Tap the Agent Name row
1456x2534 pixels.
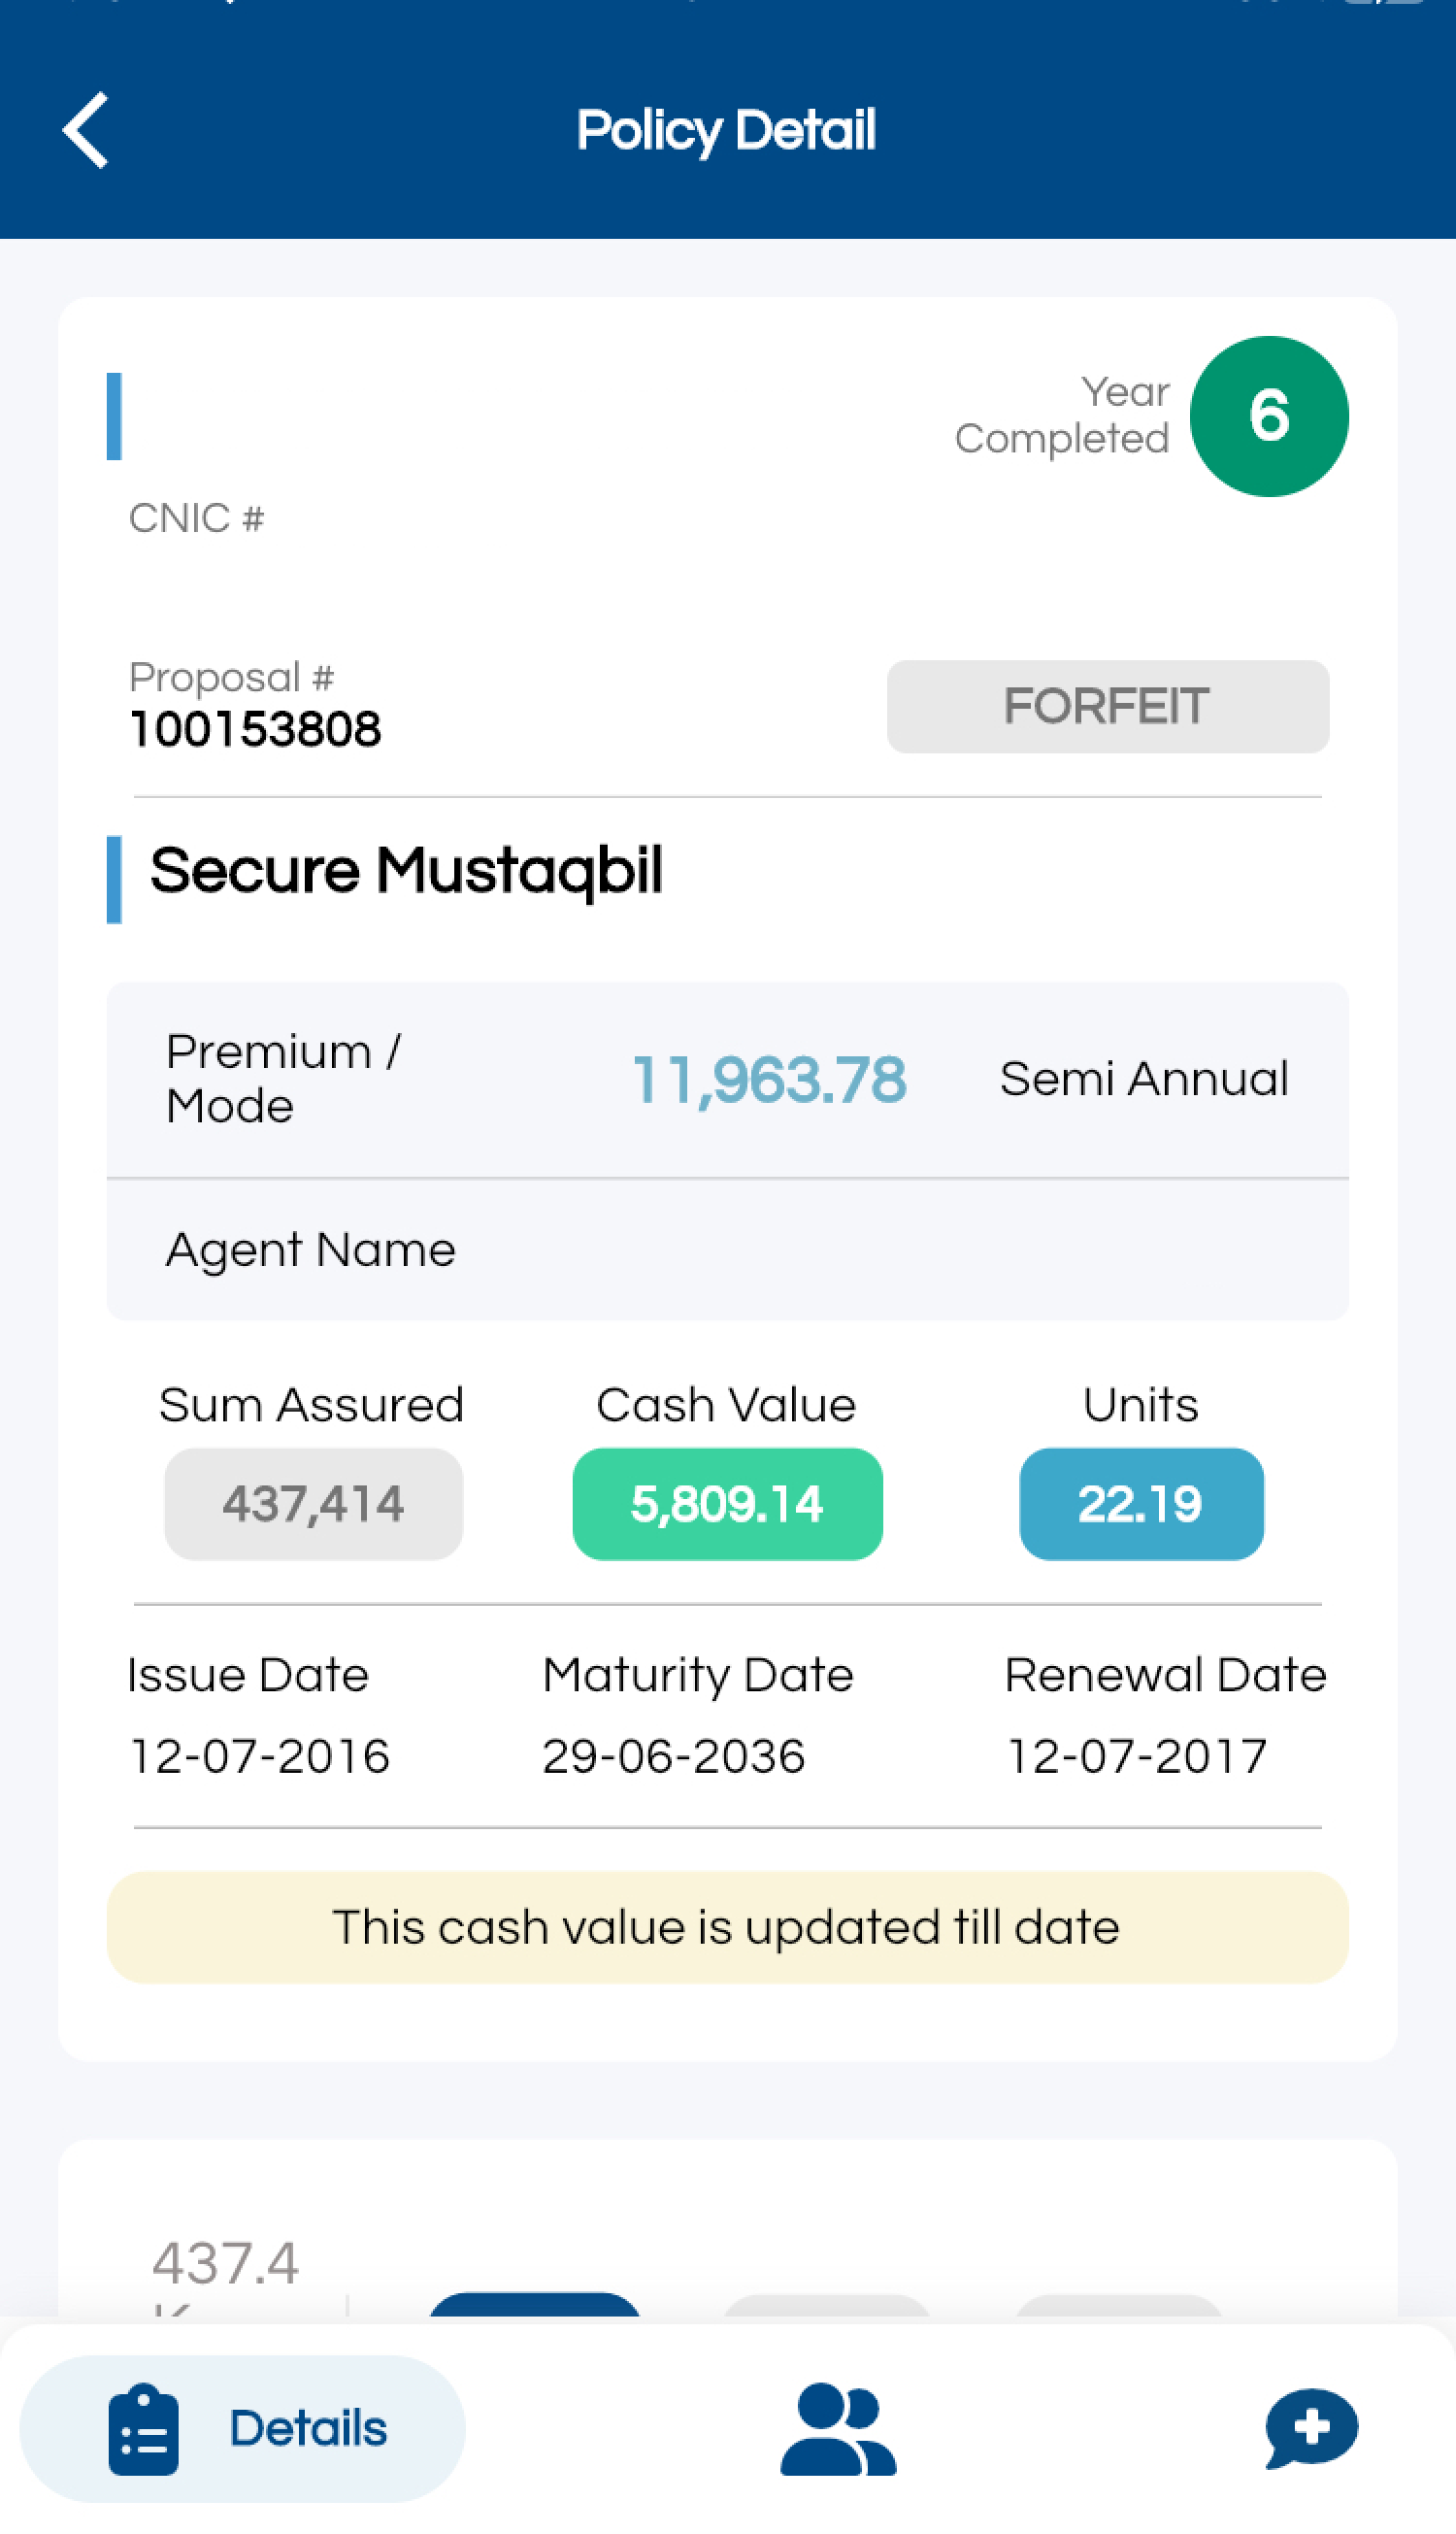point(727,1250)
